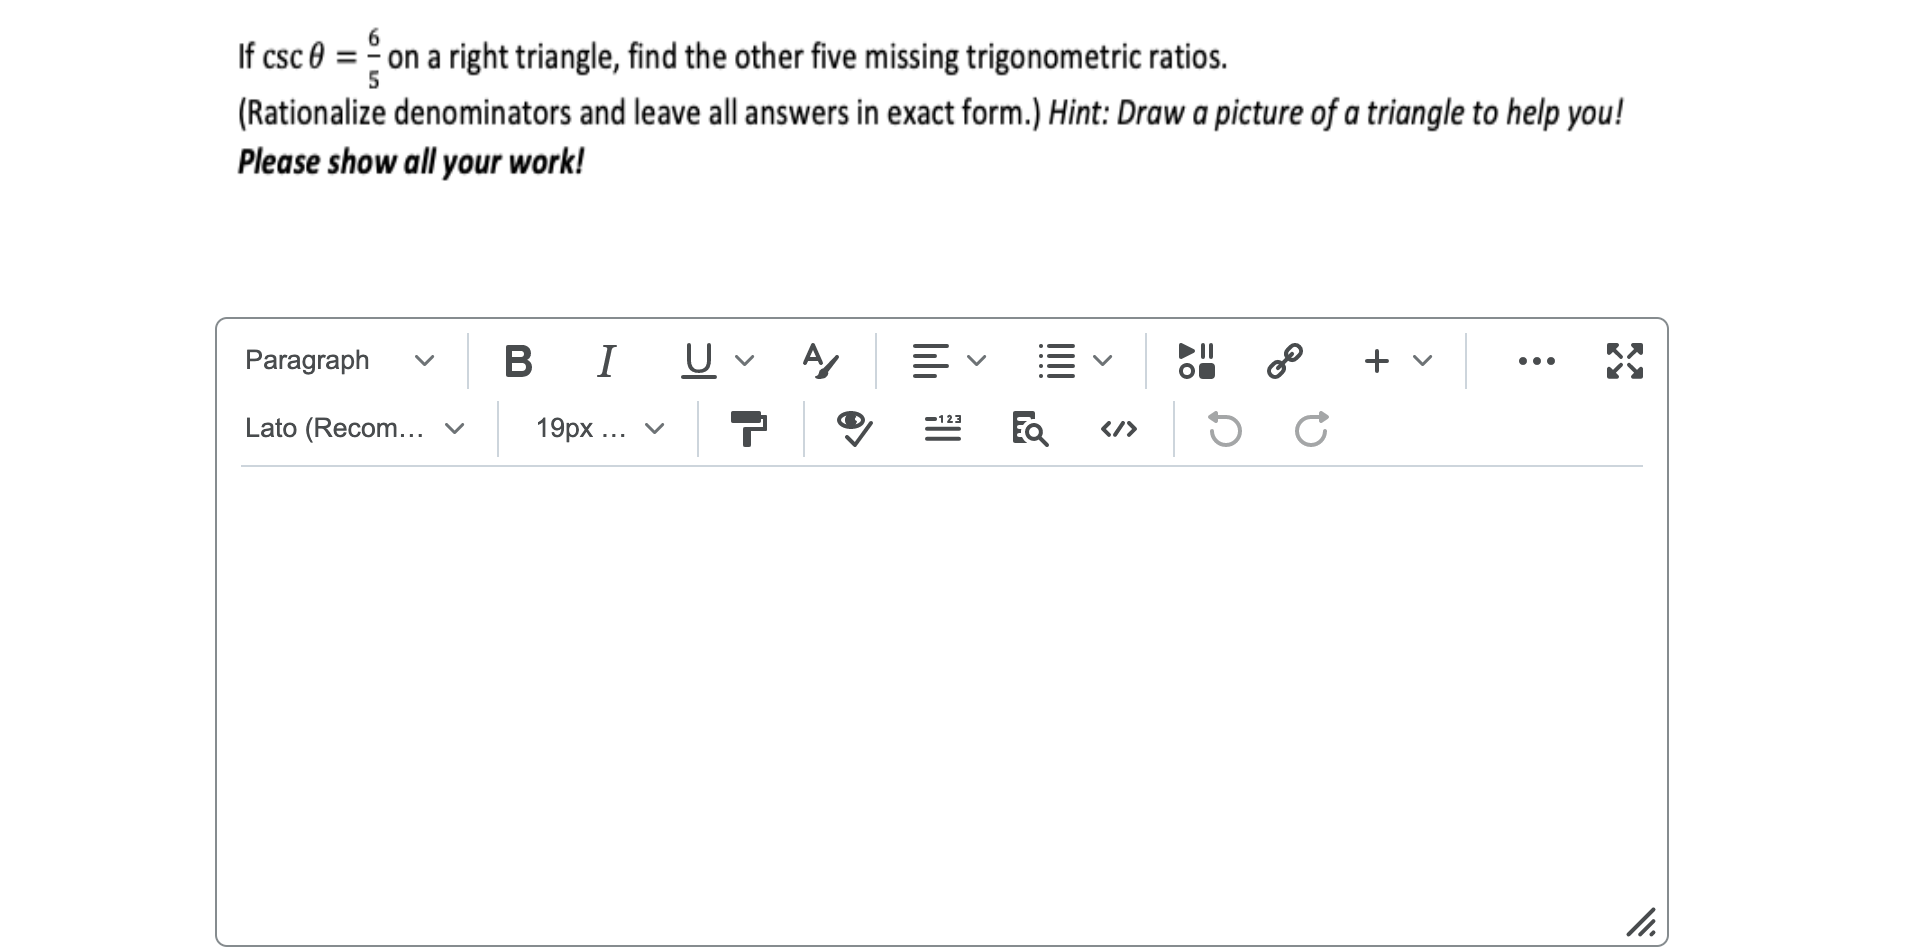Click the plus insert-other icon
This screenshot has height=948, width=1920.
click(1377, 360)
